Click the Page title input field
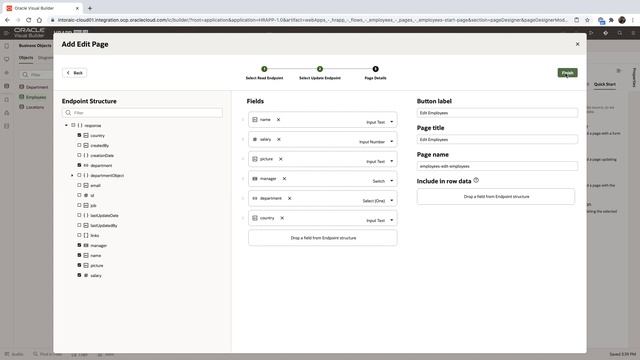Viewport: 640px width, 360px height. coord(497,140)
